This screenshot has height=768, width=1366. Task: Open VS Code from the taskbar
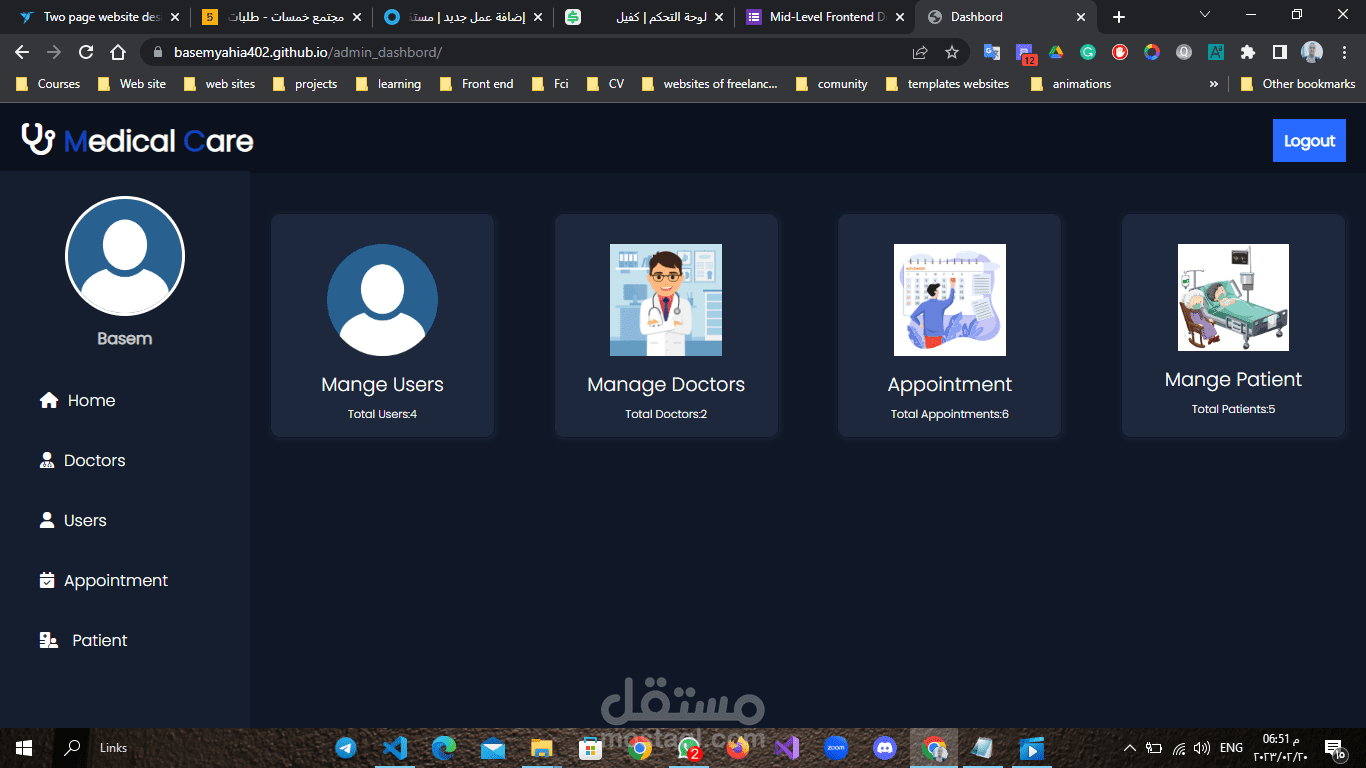394,747
